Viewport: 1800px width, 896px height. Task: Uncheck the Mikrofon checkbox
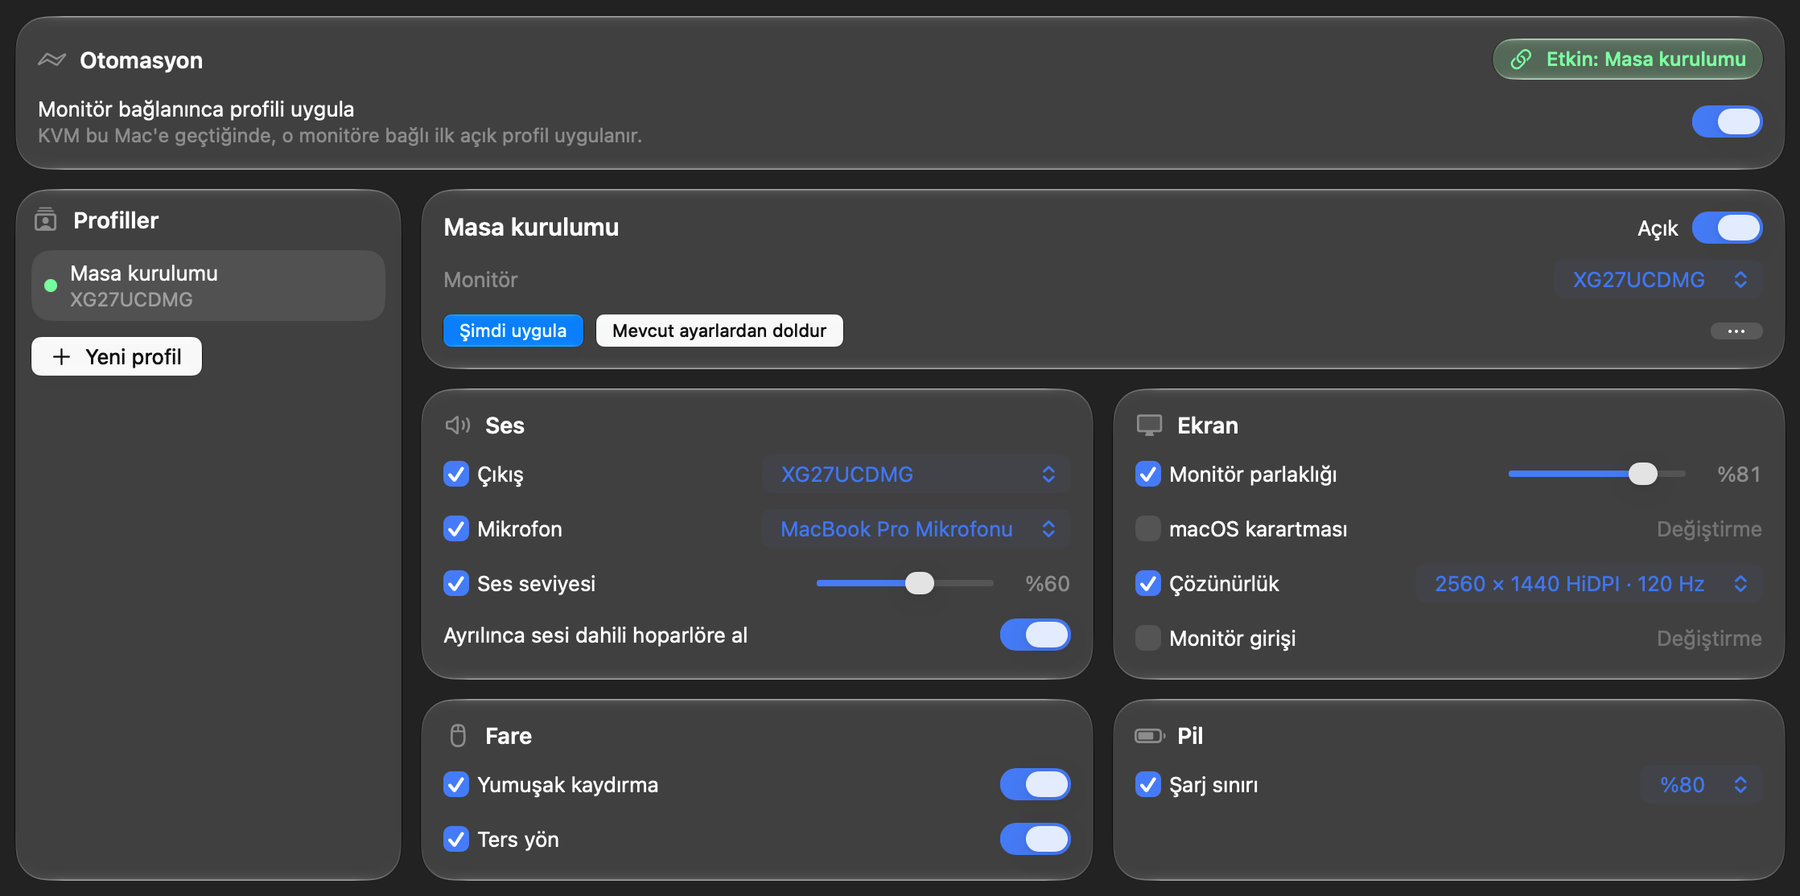(x=456, y=529)
